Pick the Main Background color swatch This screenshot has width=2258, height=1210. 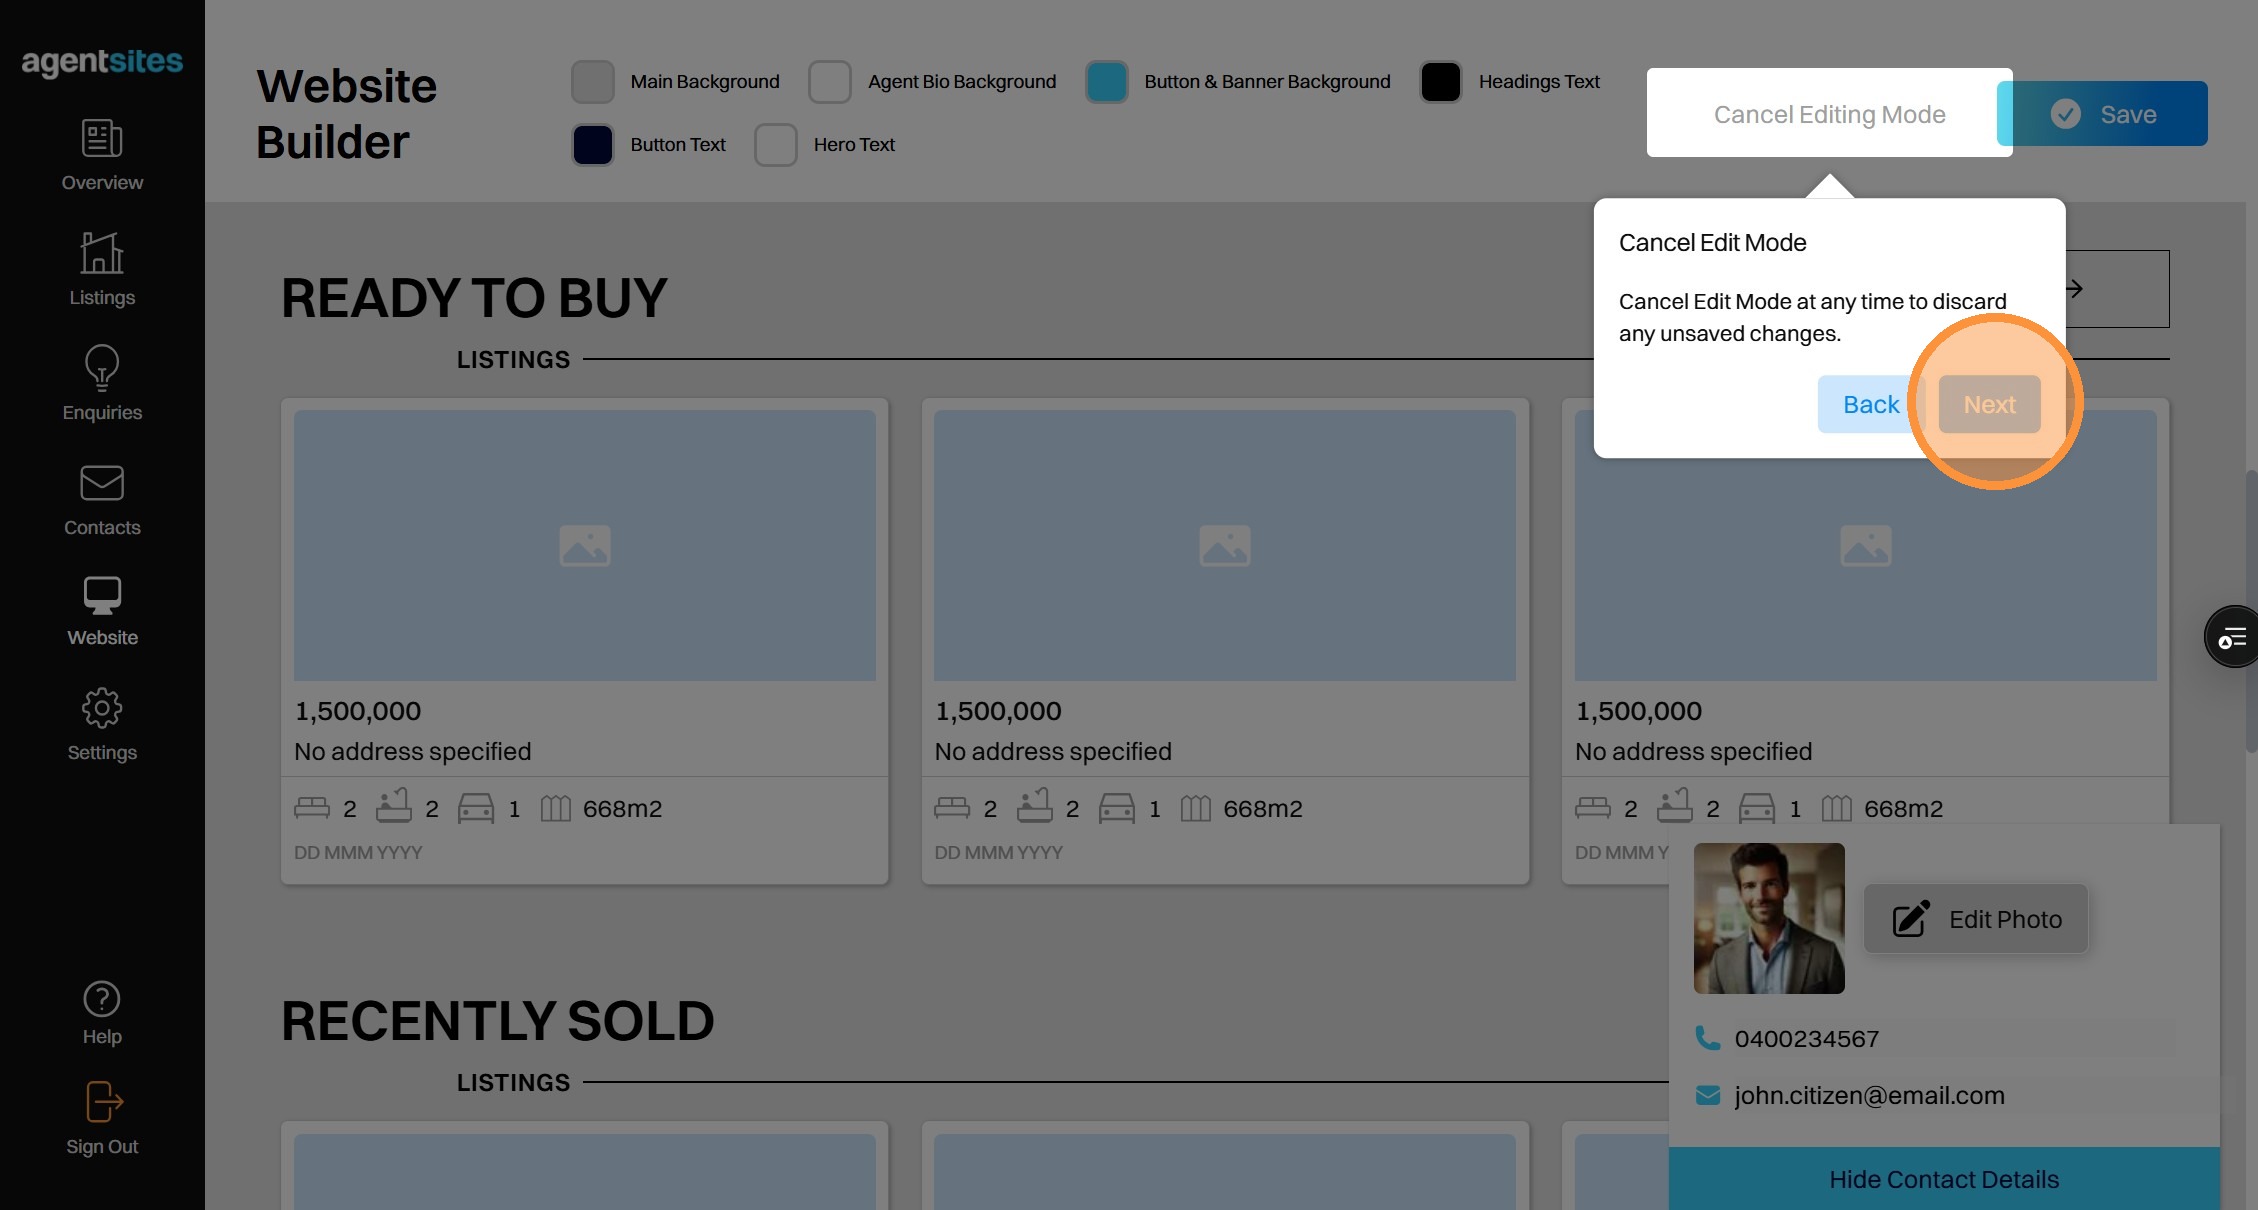click(x=593, y=82)
